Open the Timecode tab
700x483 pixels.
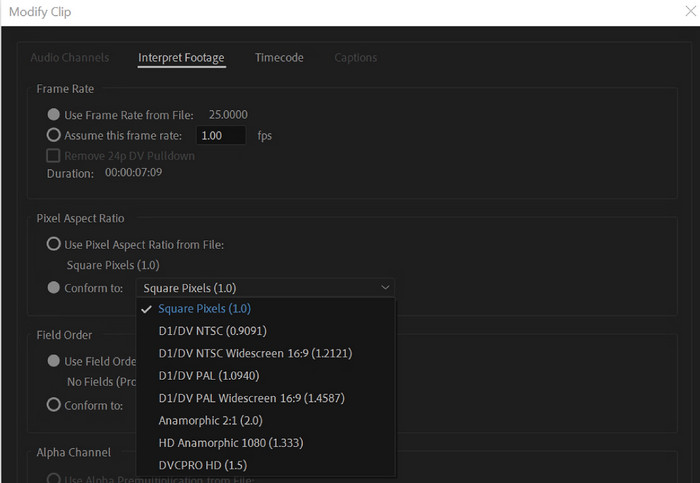point(279,58)
